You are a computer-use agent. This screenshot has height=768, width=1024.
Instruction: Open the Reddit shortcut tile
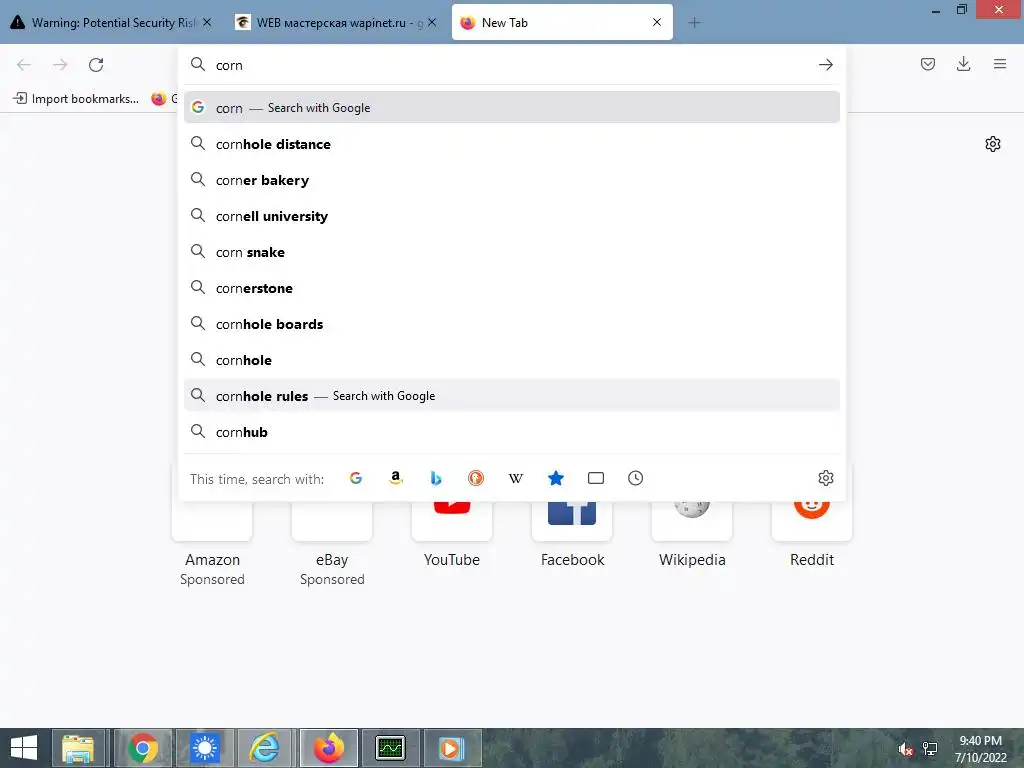812,536
